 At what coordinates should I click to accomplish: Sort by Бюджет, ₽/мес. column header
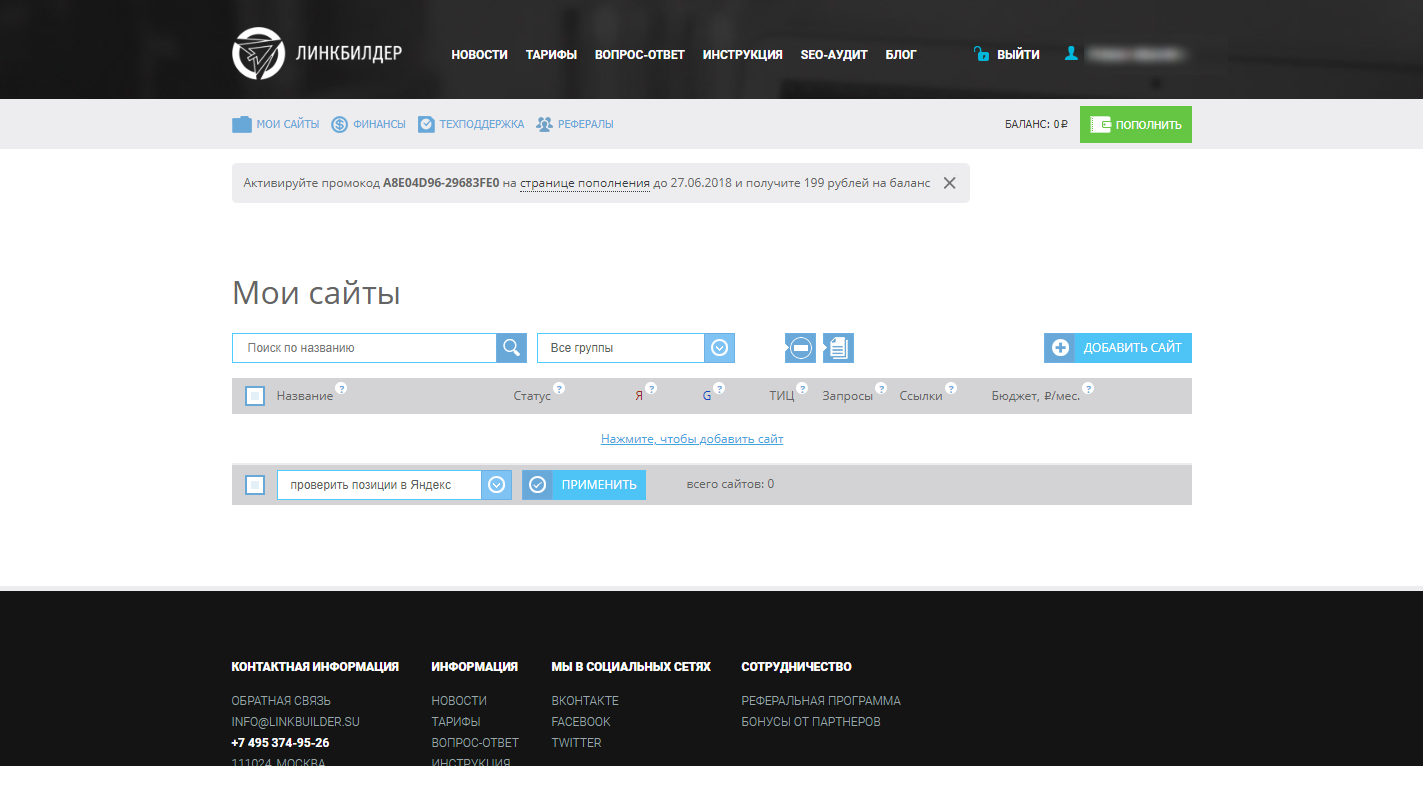click(1036, 396)
